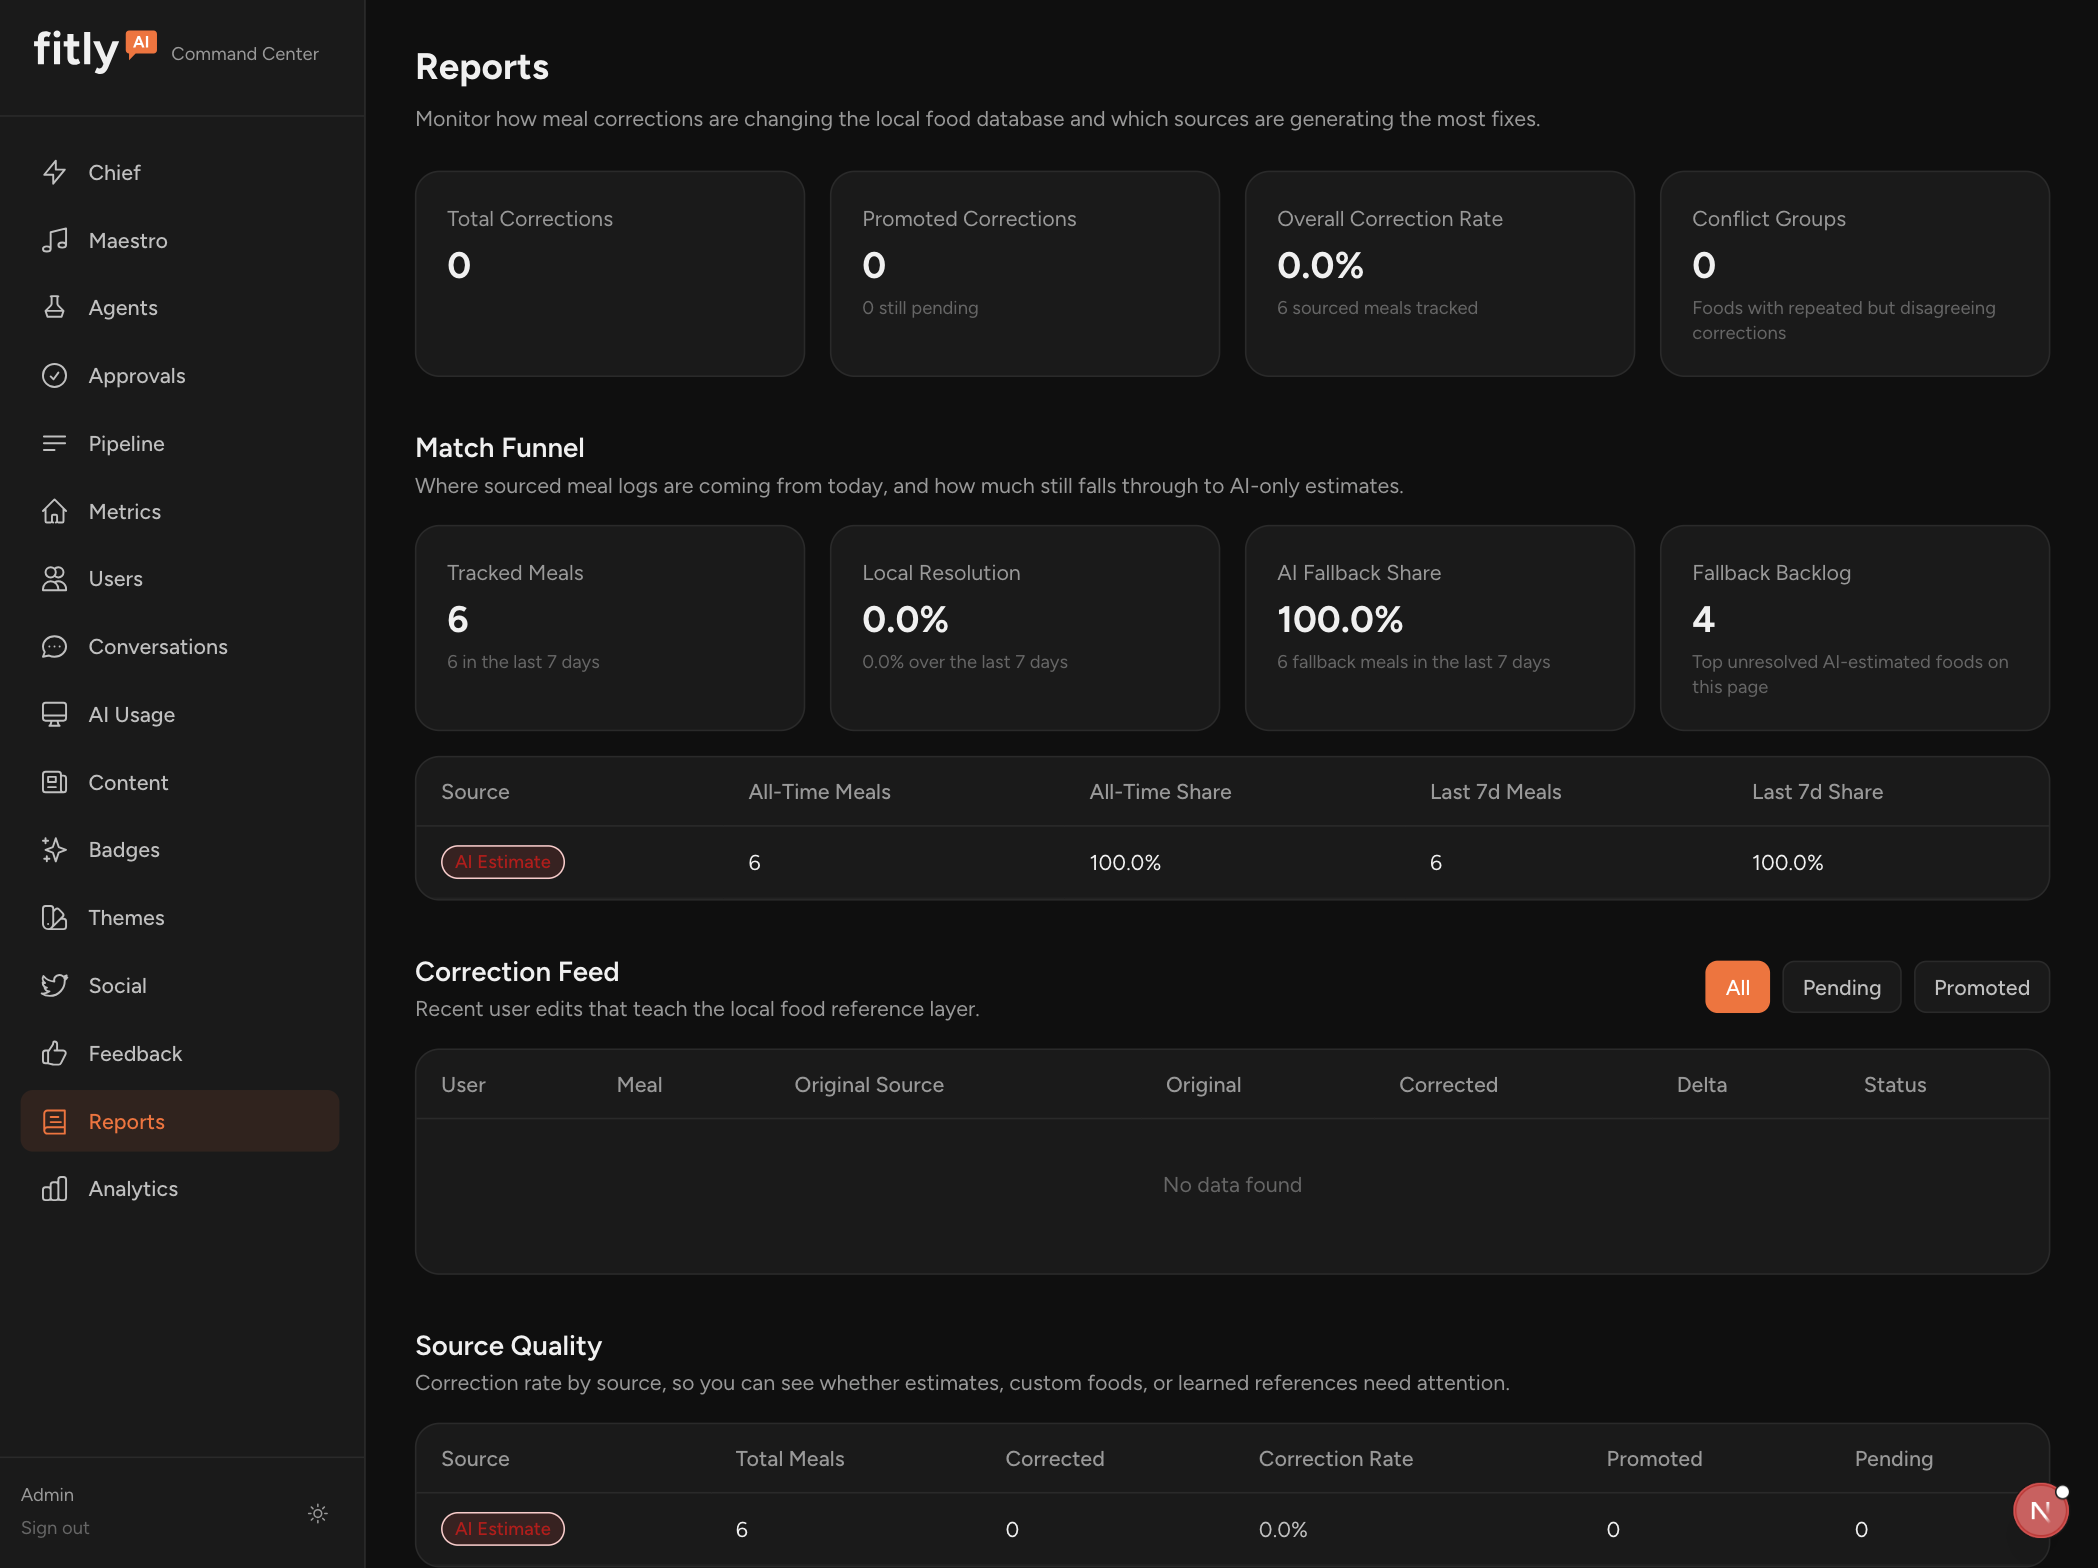
Task: Open the Pipeline view
Action: 126,443
